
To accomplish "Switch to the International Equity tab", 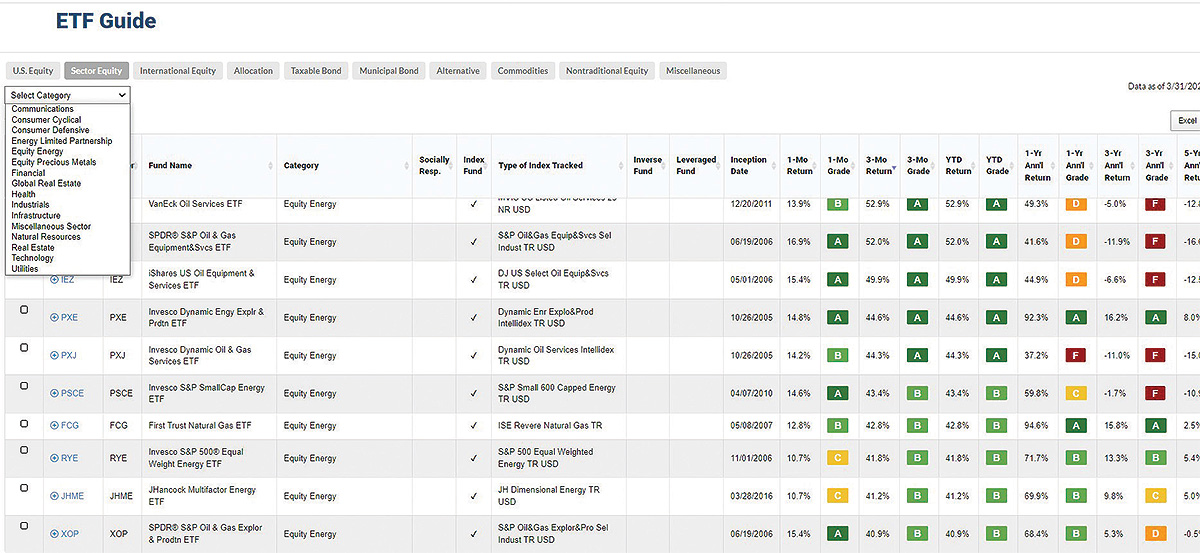I will tap(178, 71).
